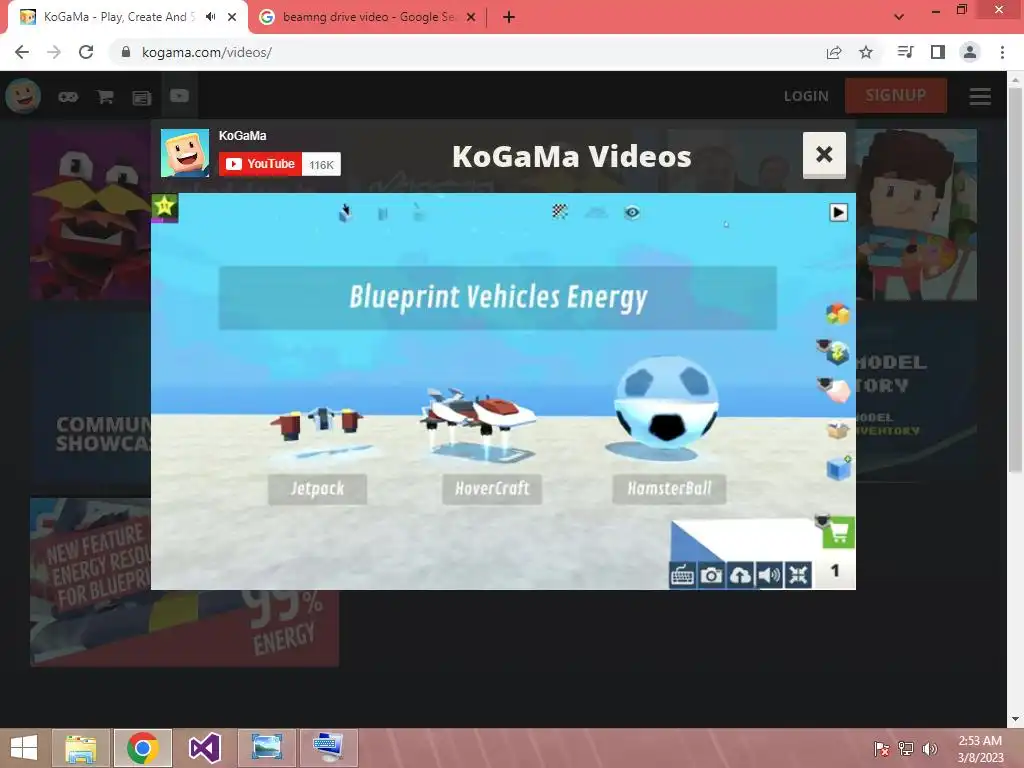The image size is (1024, 768).
Task: Click the globe model icon on right
Action: (x=835, y=352)
